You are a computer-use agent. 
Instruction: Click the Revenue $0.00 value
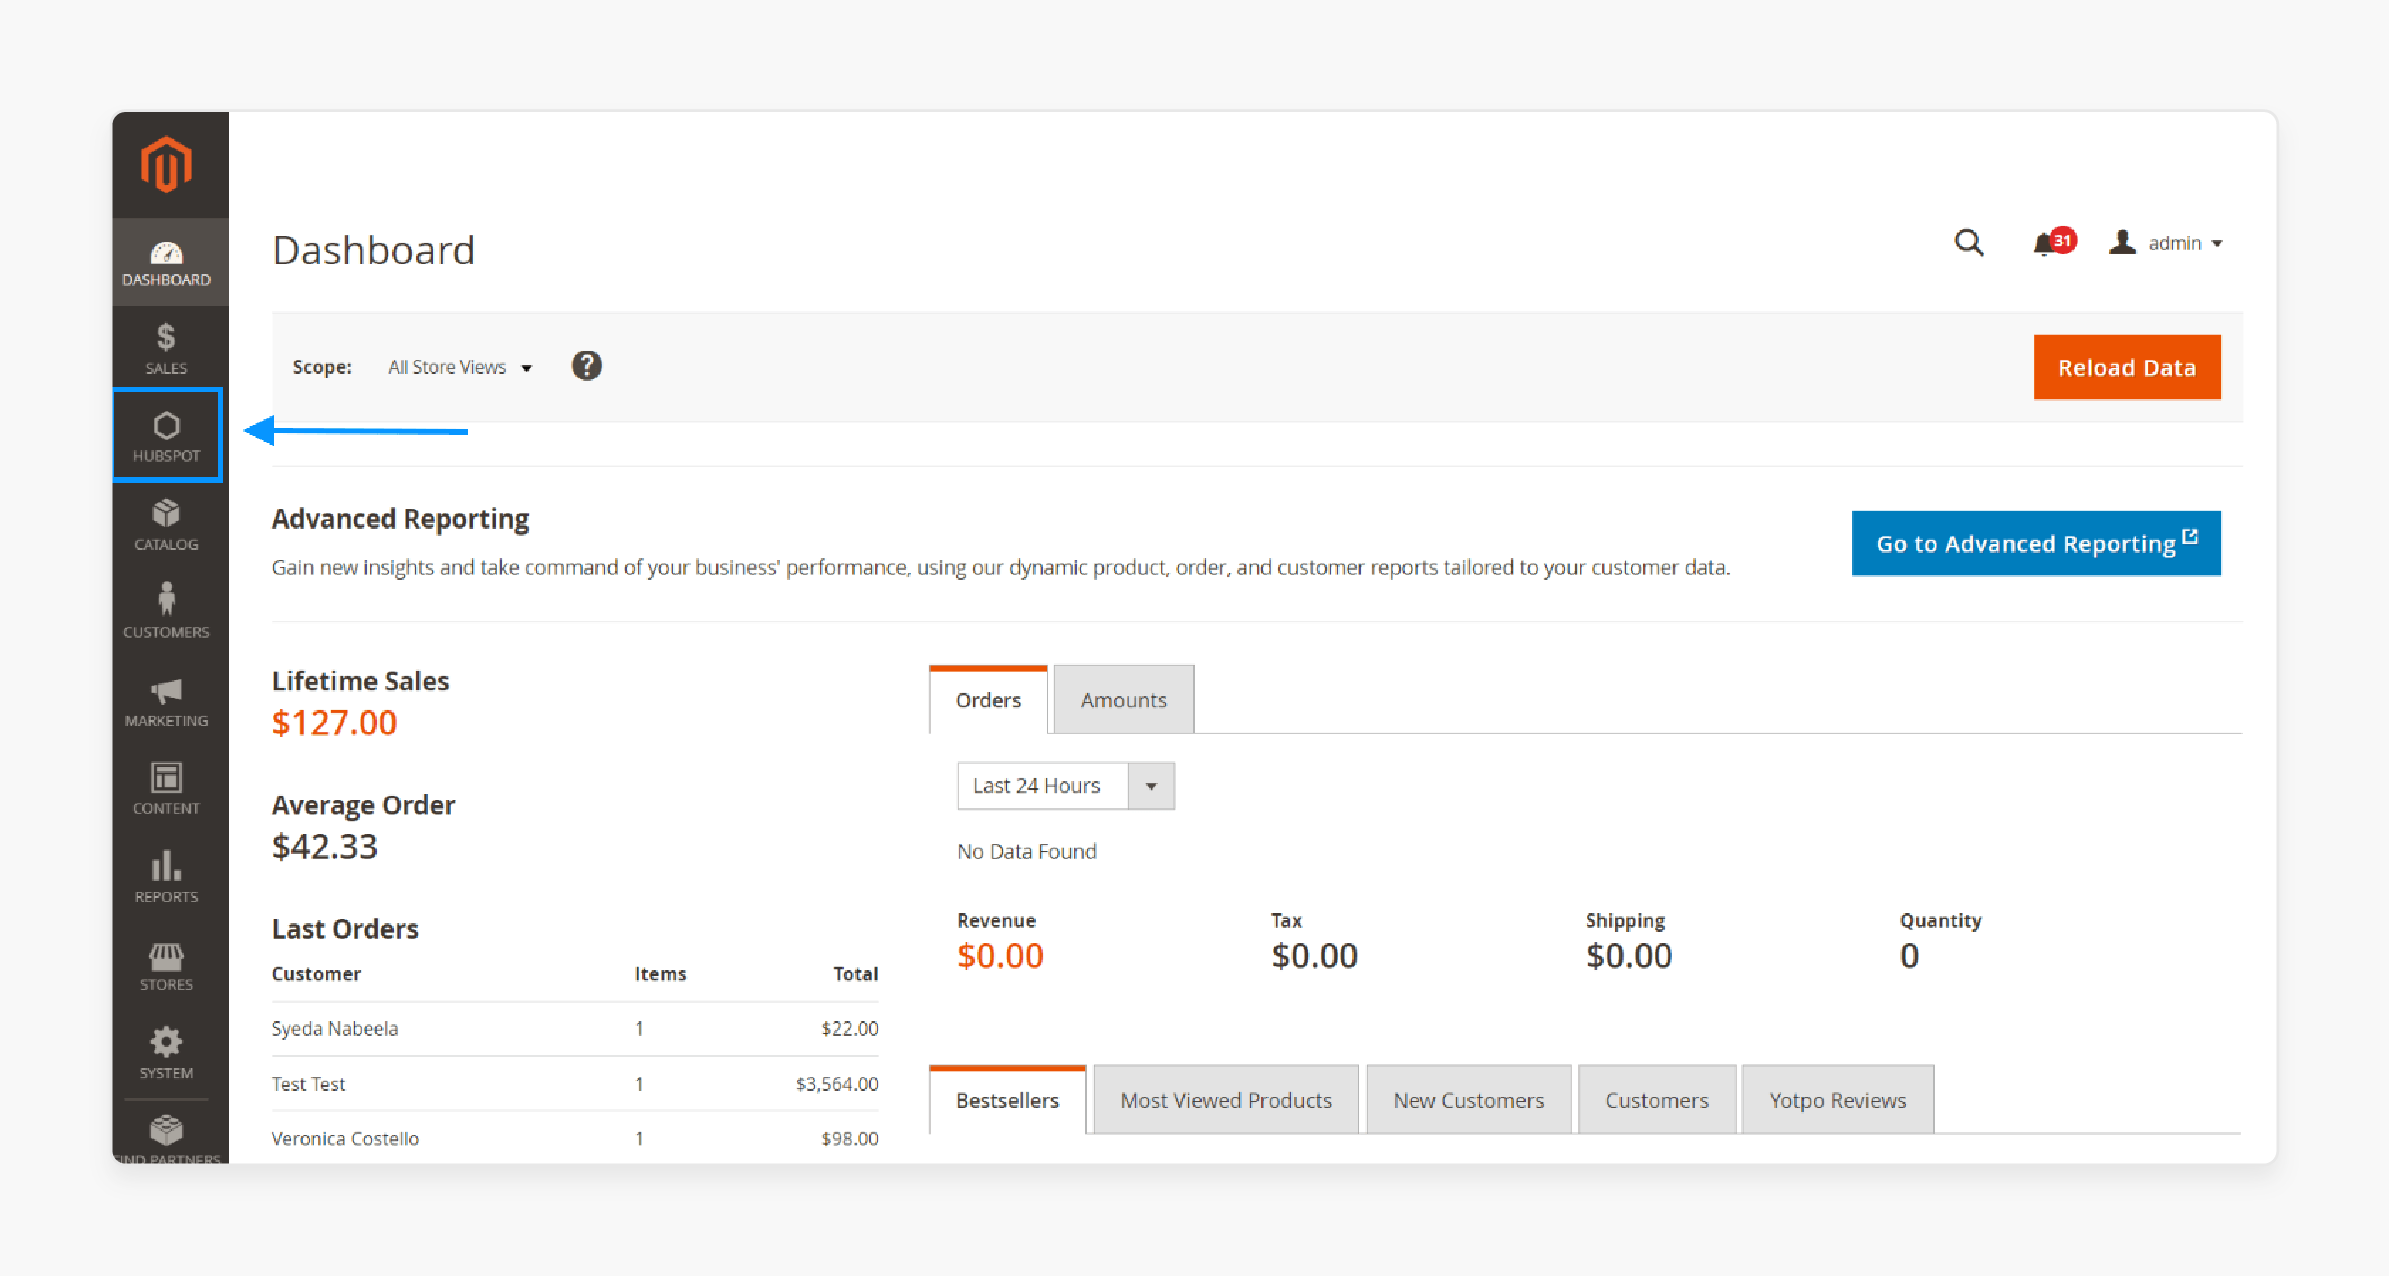point(1000,955)
